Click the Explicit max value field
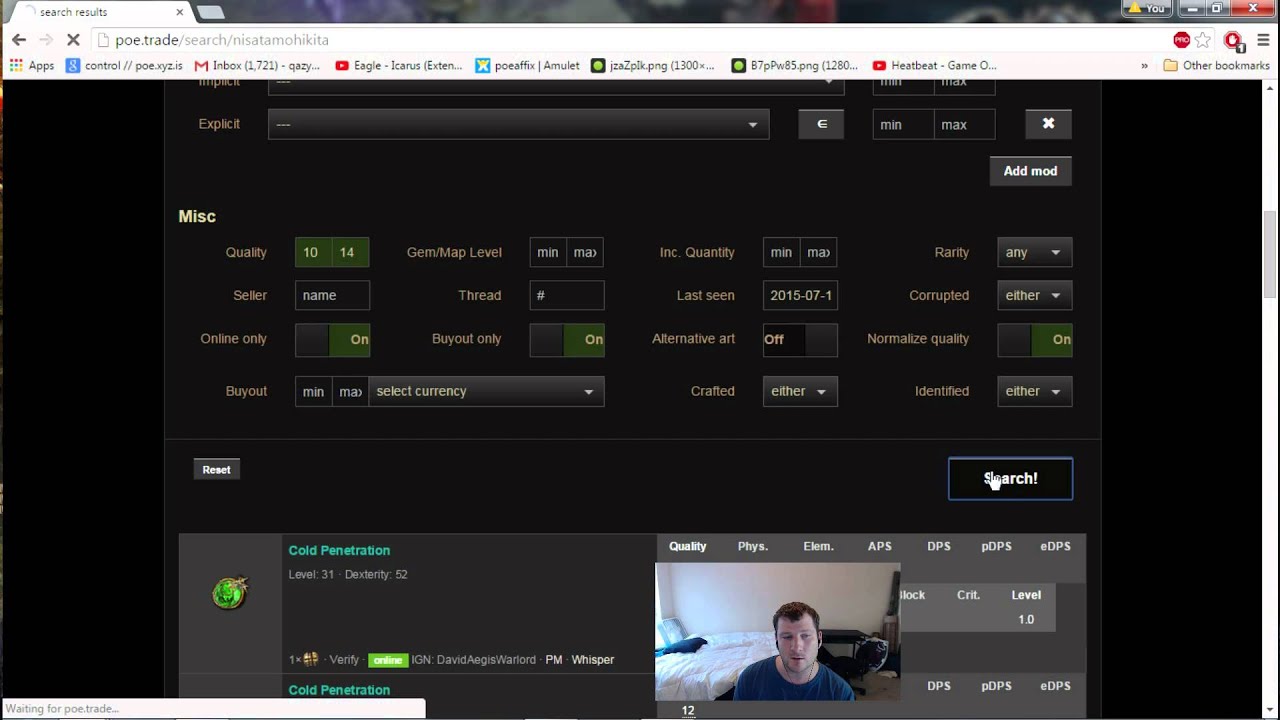The height and width of the screenshot is (720, 1280). pyautogui.click(x=964, y=124)
